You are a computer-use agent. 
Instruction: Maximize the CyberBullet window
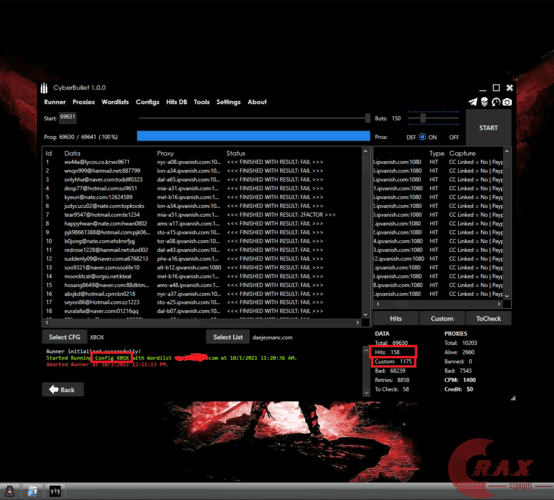click(496, 88)
